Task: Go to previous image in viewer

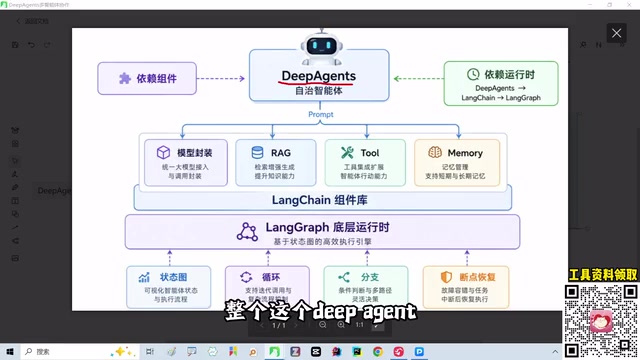Action: pyautogui.click(x=262, y=325)
